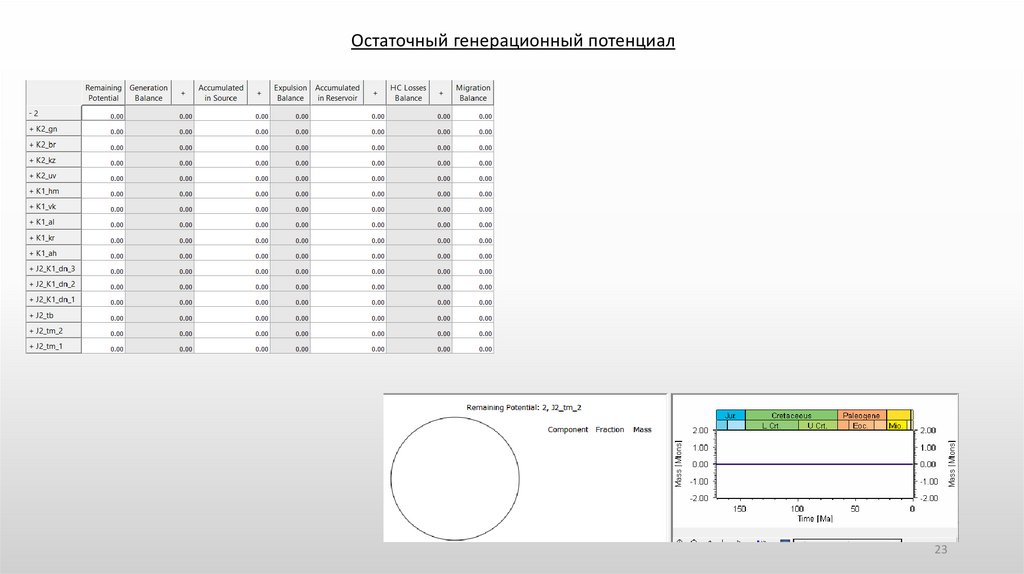
Task: Pick the HC Losses Balance column header
Action: click(x=408, y=93)
